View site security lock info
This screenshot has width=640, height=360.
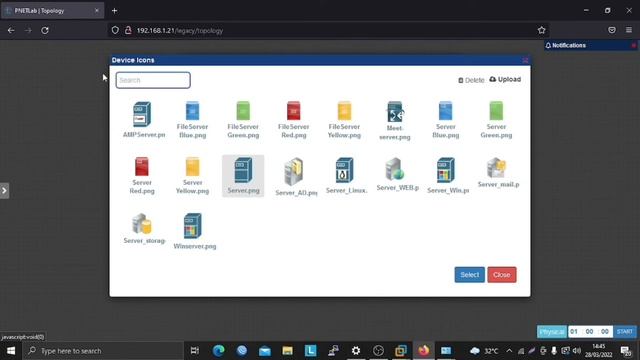tap(128, 30)
